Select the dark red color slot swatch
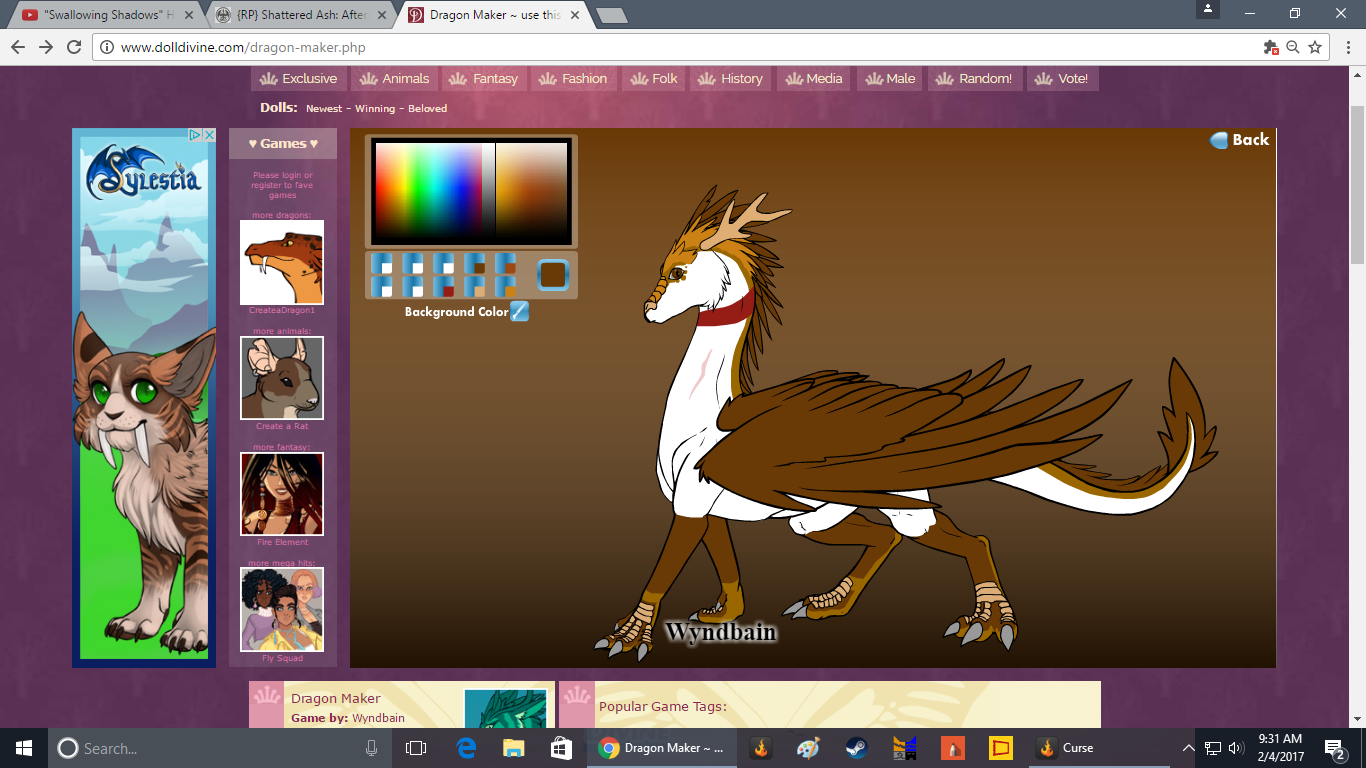 pos(442,287)
